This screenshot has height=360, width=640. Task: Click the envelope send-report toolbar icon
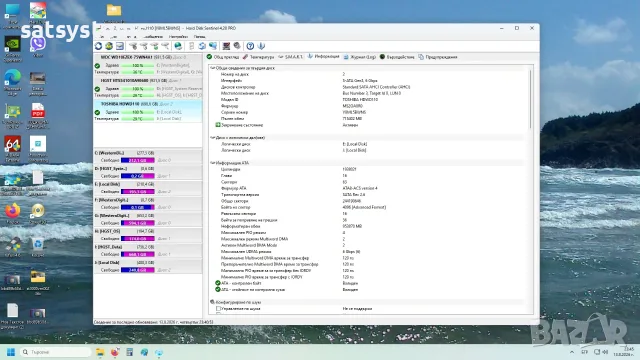(120, 46)
